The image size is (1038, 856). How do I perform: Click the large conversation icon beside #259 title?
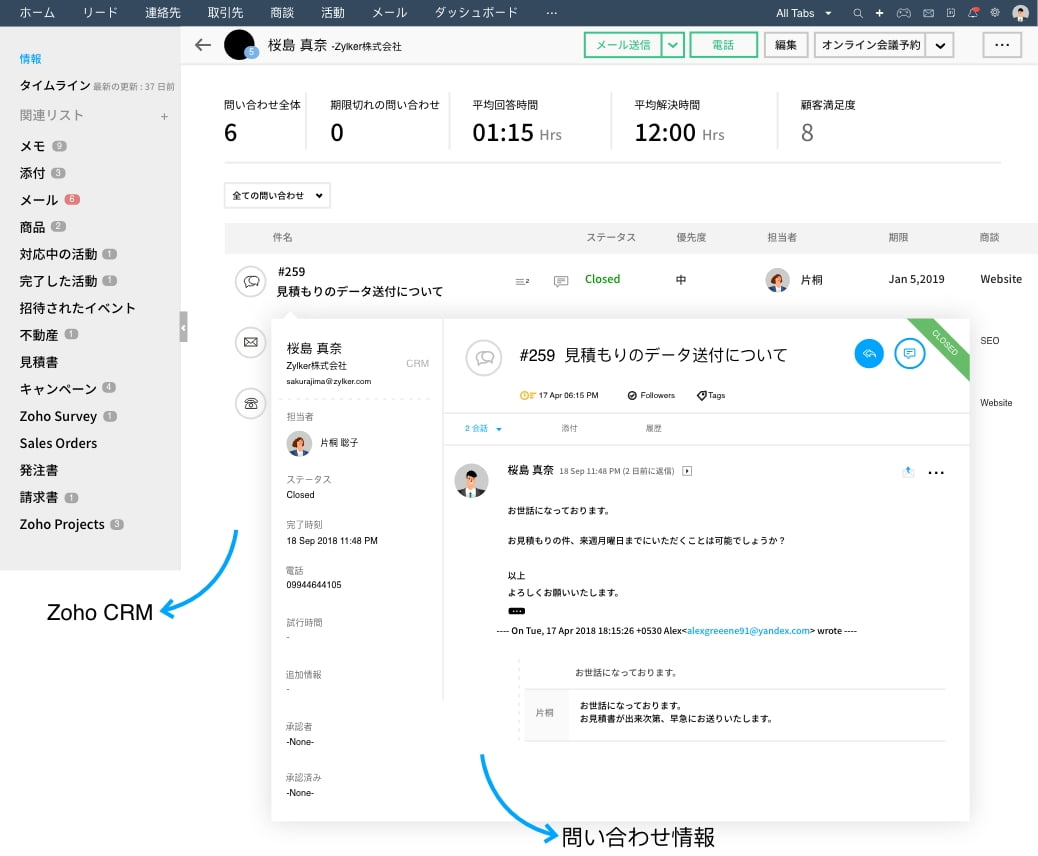[x=484, y=357]
